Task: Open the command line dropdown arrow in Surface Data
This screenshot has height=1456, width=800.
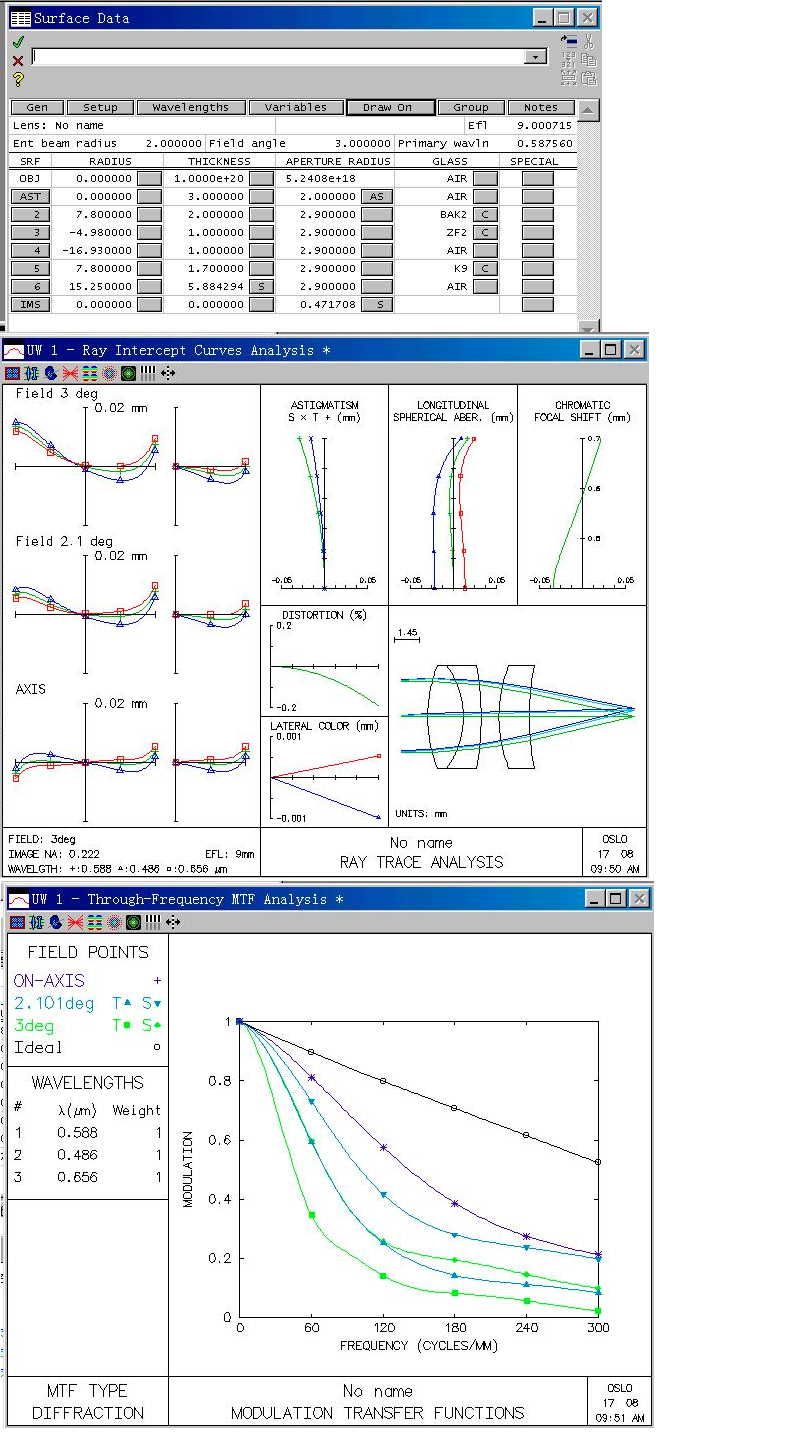Action: [536, 57]
